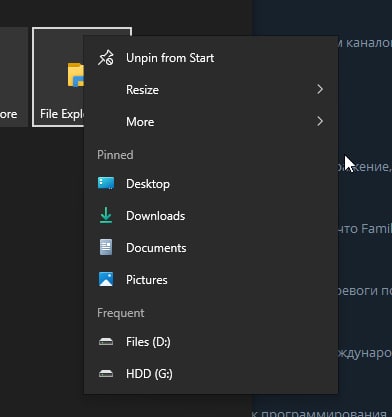Open the pinned Pictures entry text

[147, 280]
